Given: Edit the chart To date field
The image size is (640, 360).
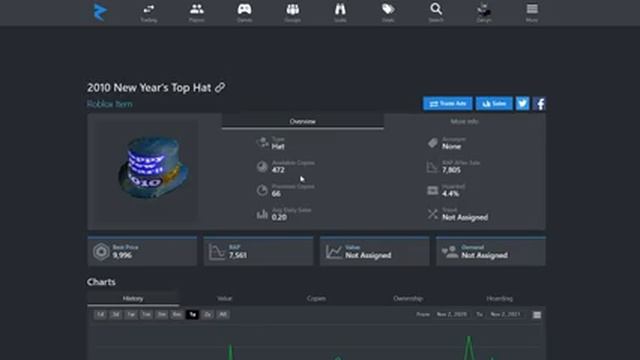Looking at the screenshot, I should click(x=506, y=314).
